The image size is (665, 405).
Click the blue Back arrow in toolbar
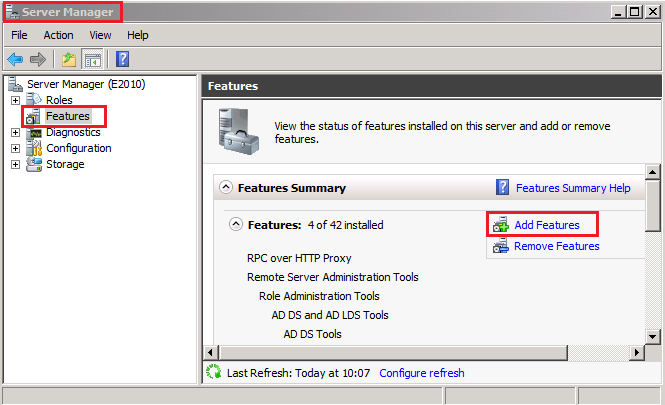15,59
